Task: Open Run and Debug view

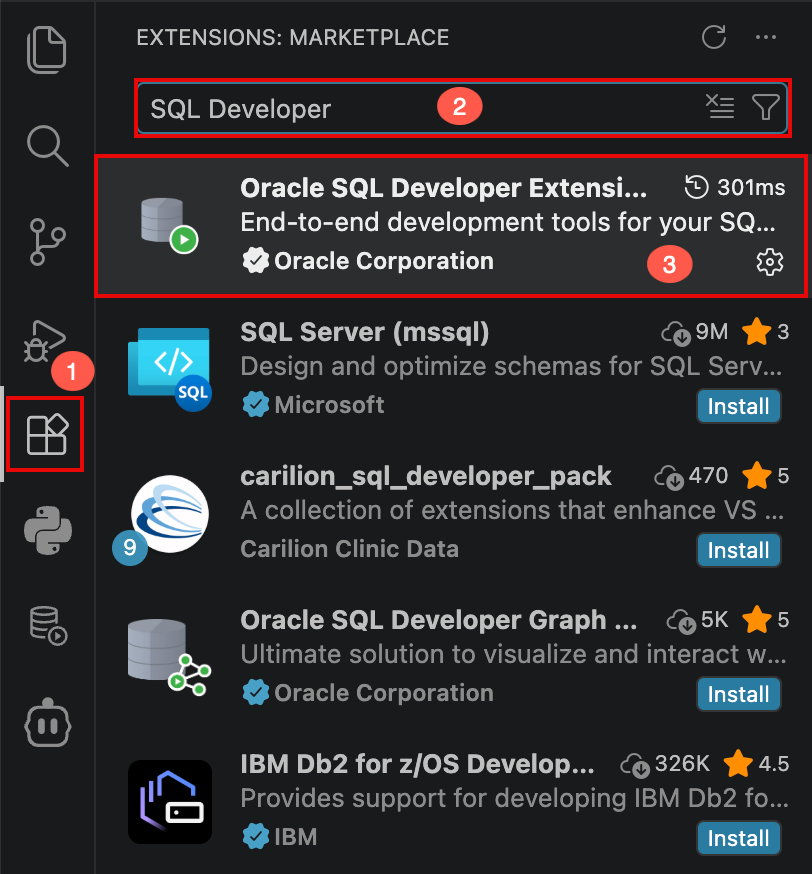Action: (45, 341)
